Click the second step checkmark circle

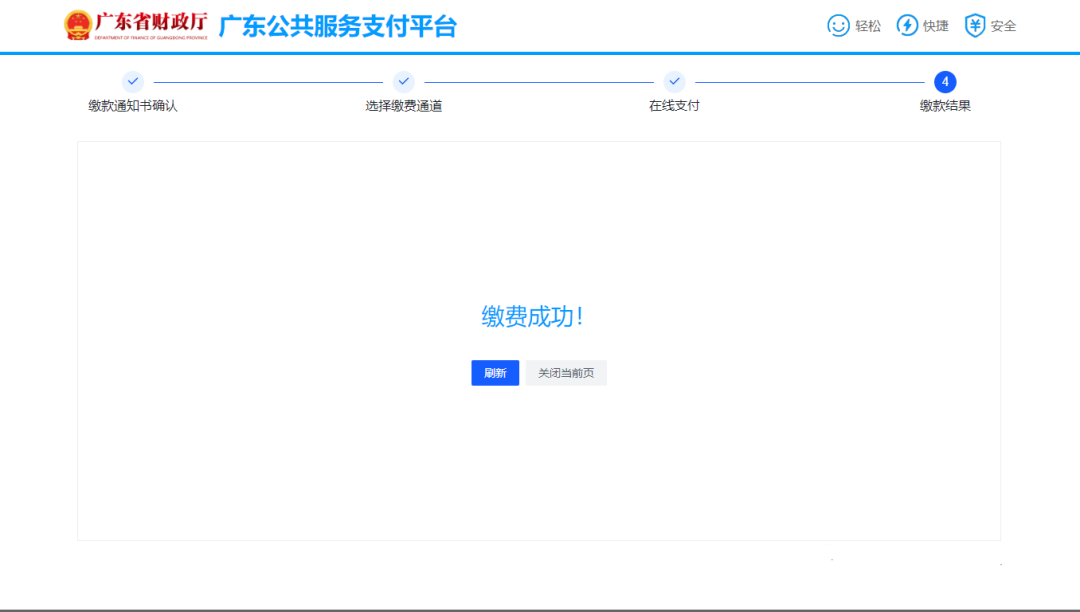click(404, 82)
